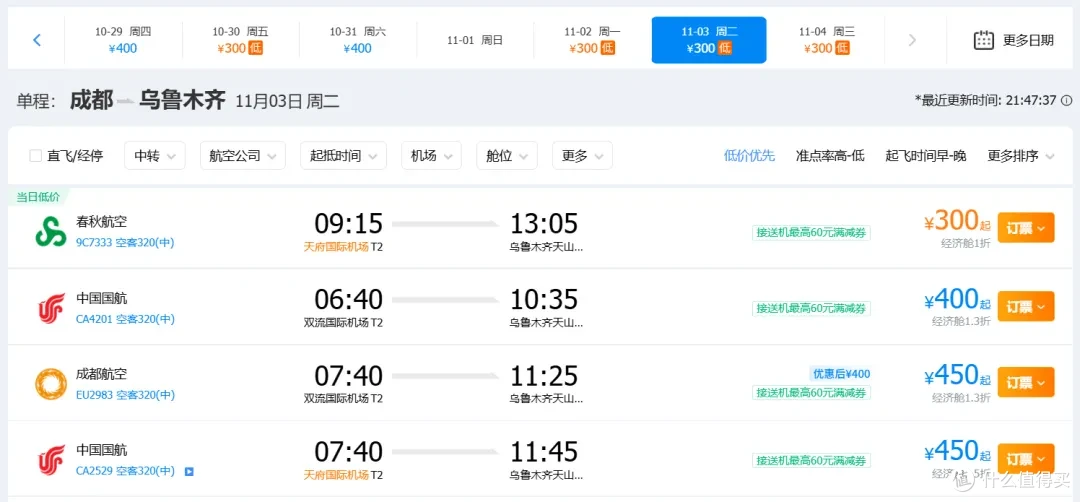The height and width of the screenshot is (502, 1080).
Task: Expand the 舱位 dropdown
Action: coord(506,156)
